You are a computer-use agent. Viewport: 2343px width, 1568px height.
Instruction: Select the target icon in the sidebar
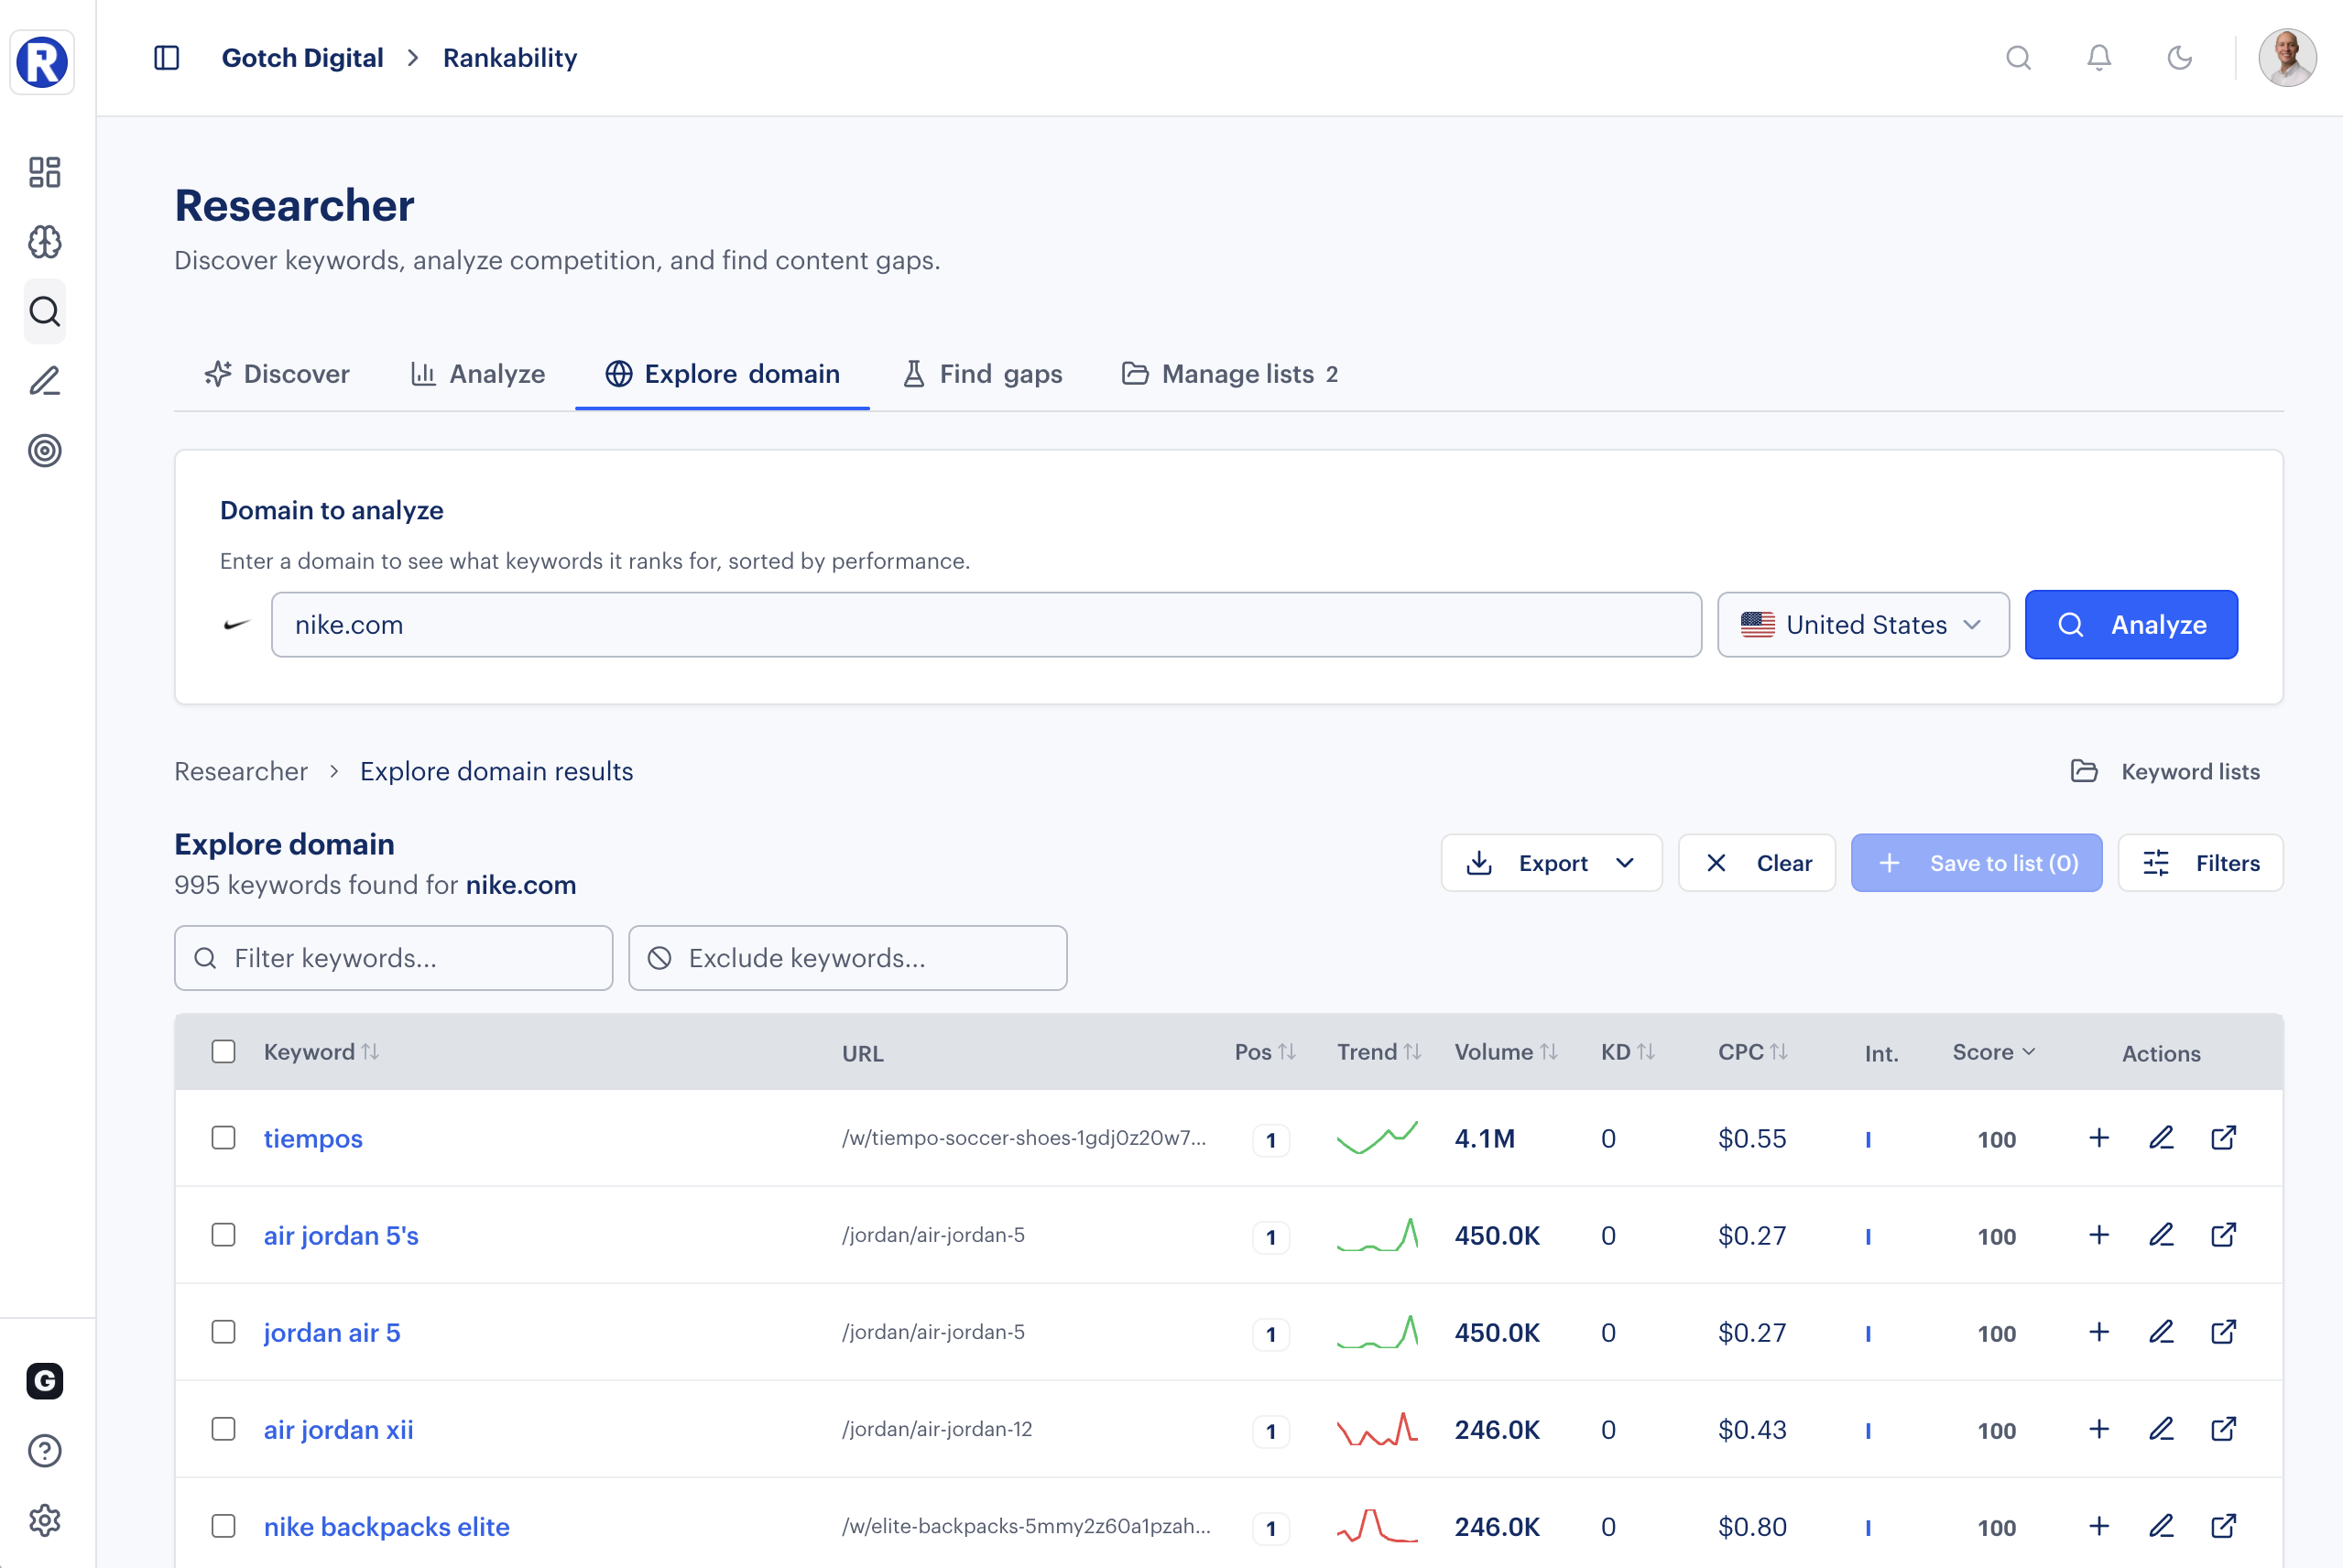tap(44, 451)
